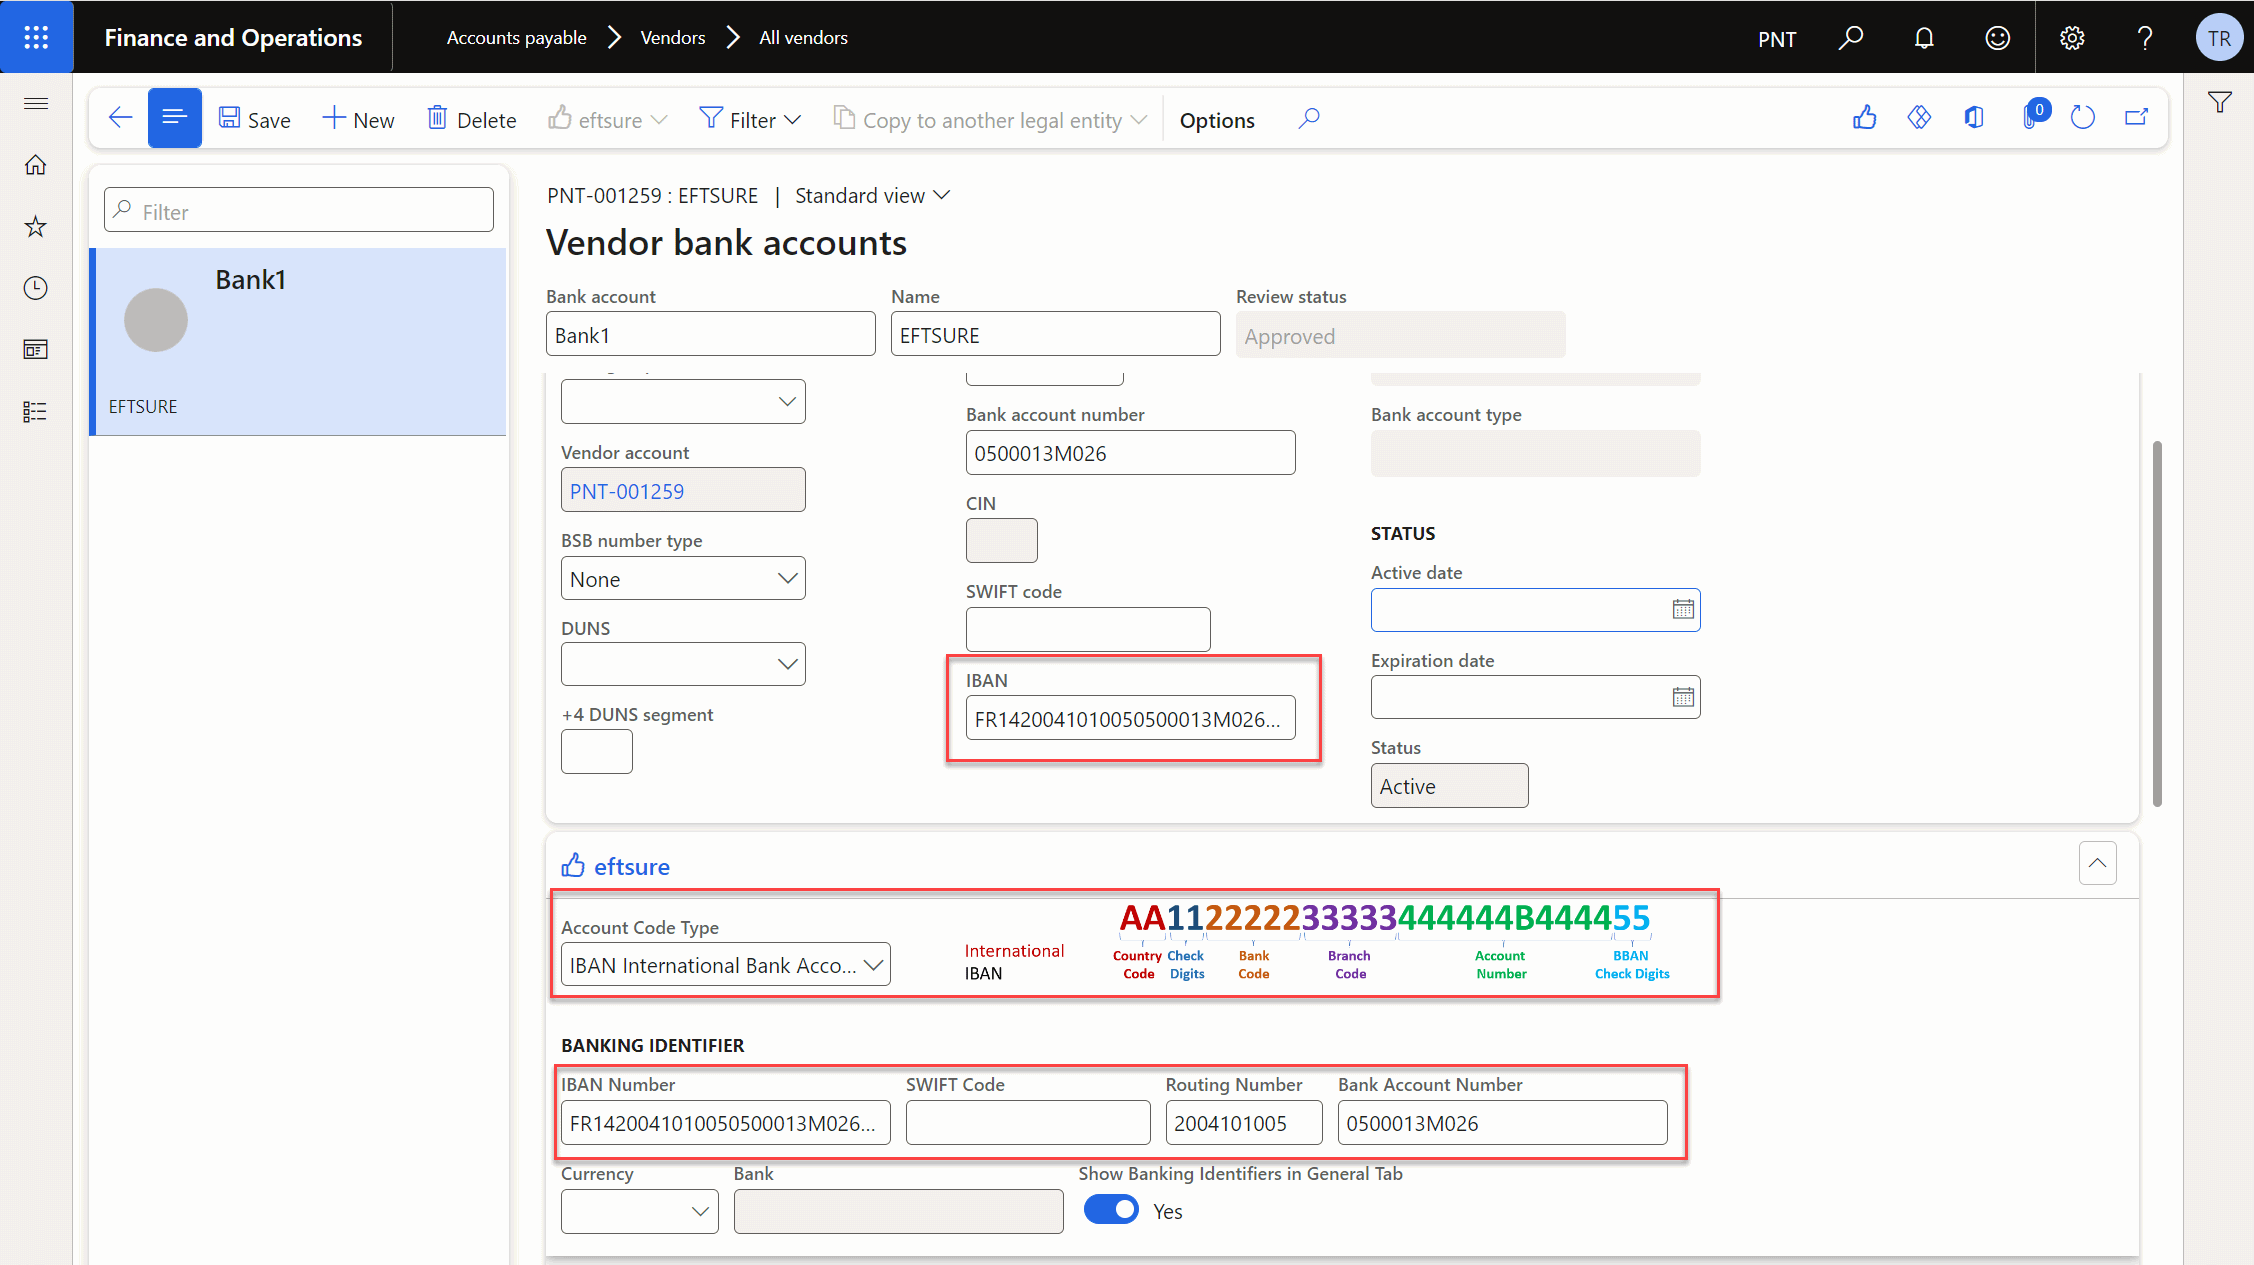Click the Delete button
The height and width of the screenshot is (1265, 2254).
(472, 120)
